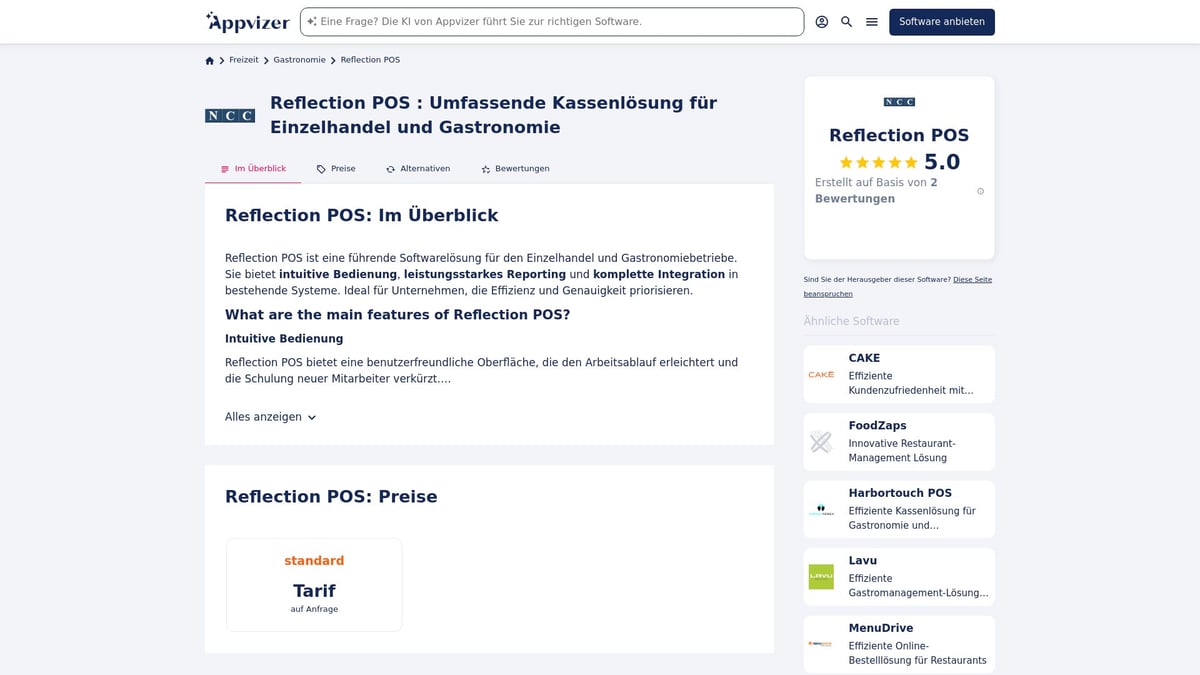Open the FoodZaps software card
This screenshot has width=1200, height=675.
pyautogui.click(x=899, y=442)
